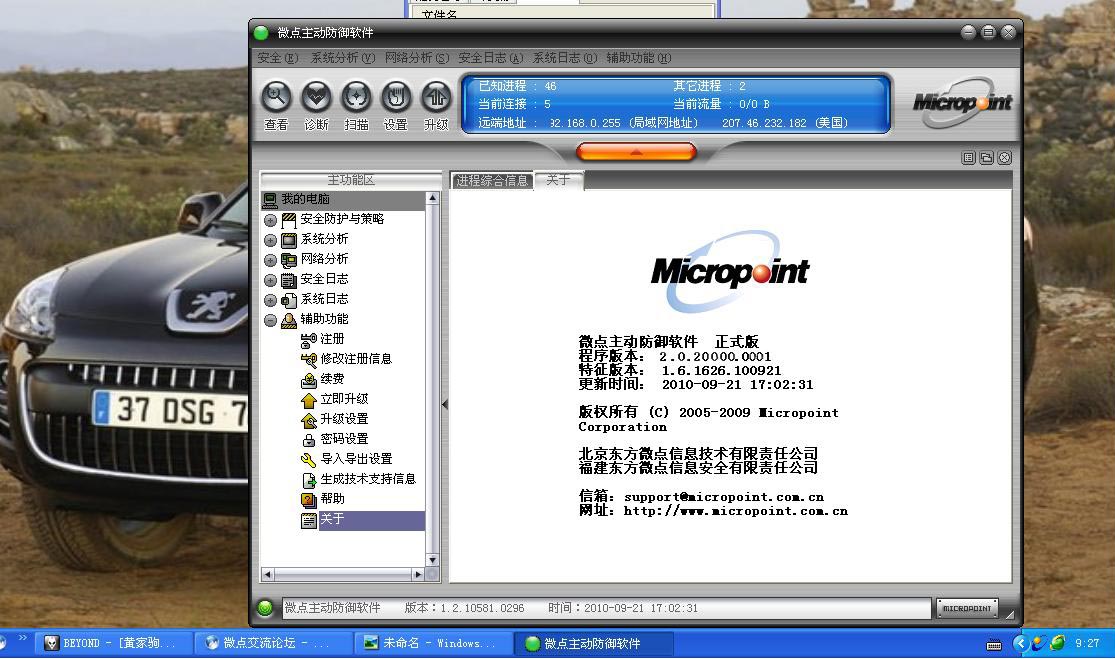The width and height of the screenshot is (1115, 659).
Task: Expand the 网络分析 tree node
Action: pos(270,260)
